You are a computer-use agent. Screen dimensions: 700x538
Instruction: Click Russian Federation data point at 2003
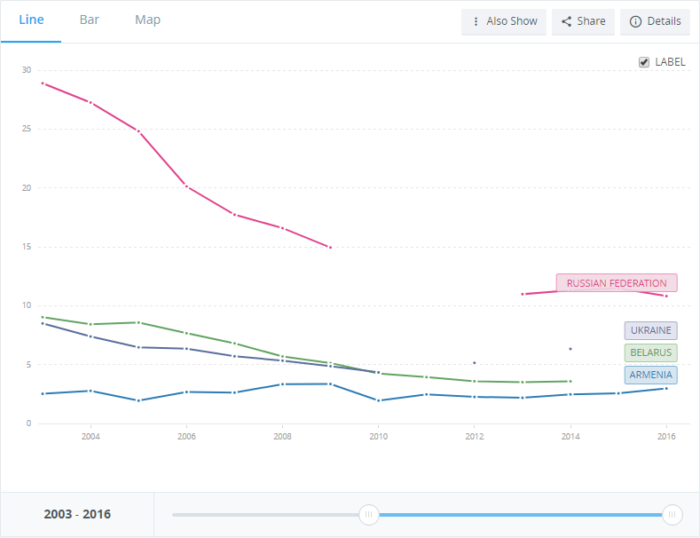(42, 83)
